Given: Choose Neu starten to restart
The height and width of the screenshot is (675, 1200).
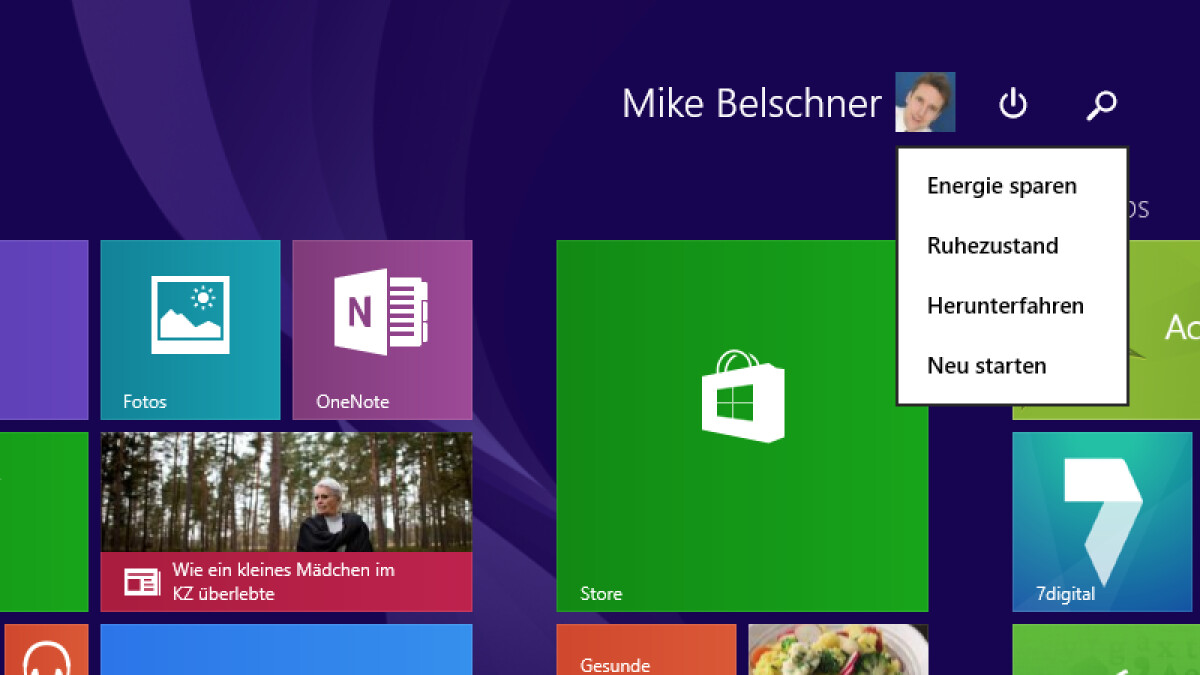Looking at the screenshot, I should coord(986,365).
